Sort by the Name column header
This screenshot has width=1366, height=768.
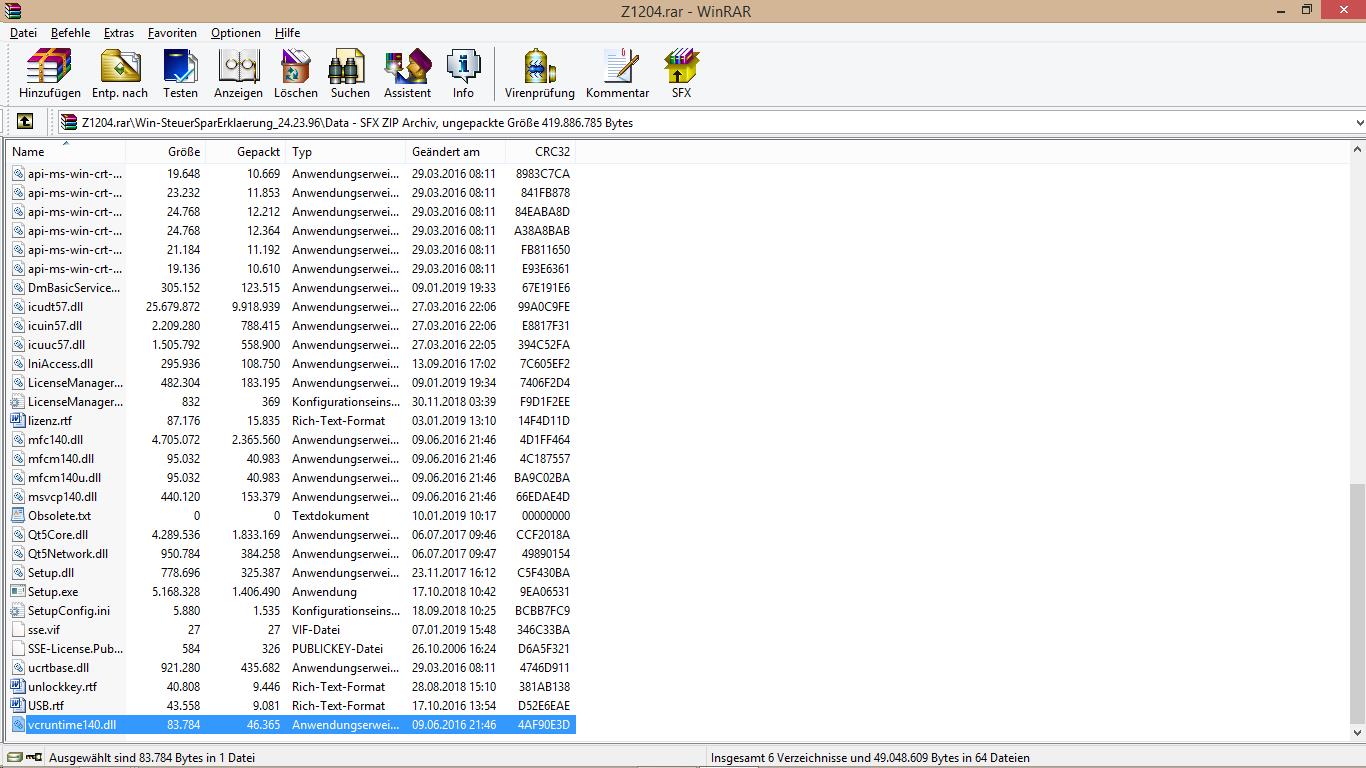point(66,152)
